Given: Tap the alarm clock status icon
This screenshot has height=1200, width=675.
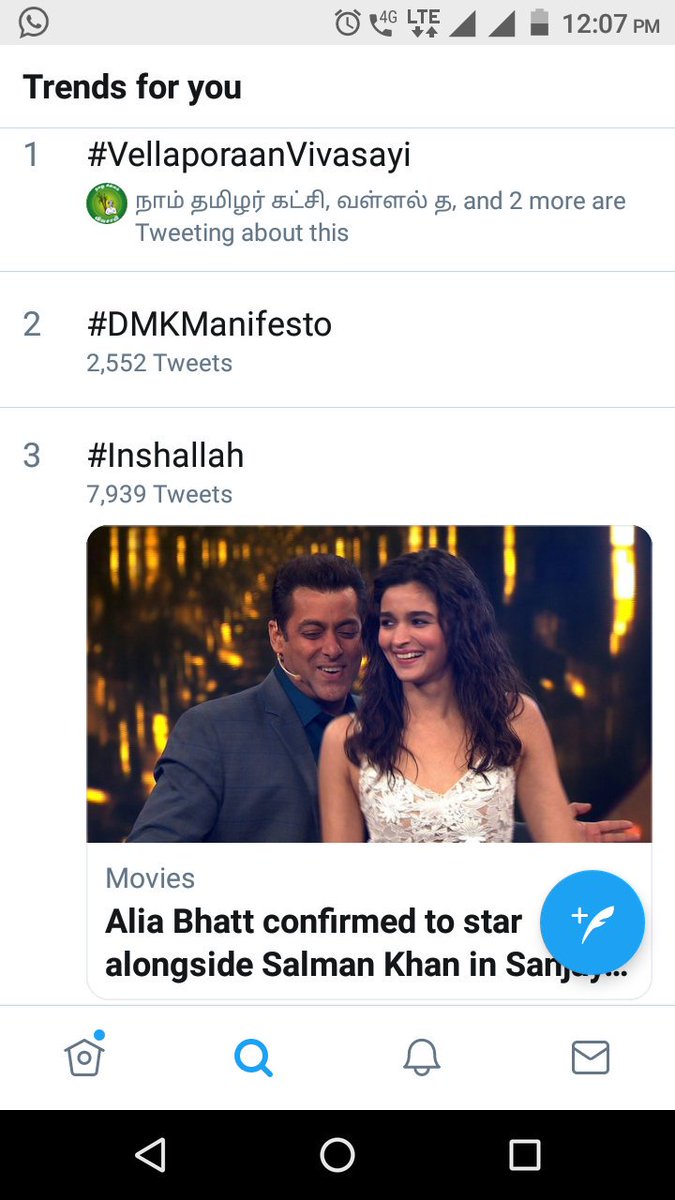Looking at the screenshot, I should [x=347, y=22].
